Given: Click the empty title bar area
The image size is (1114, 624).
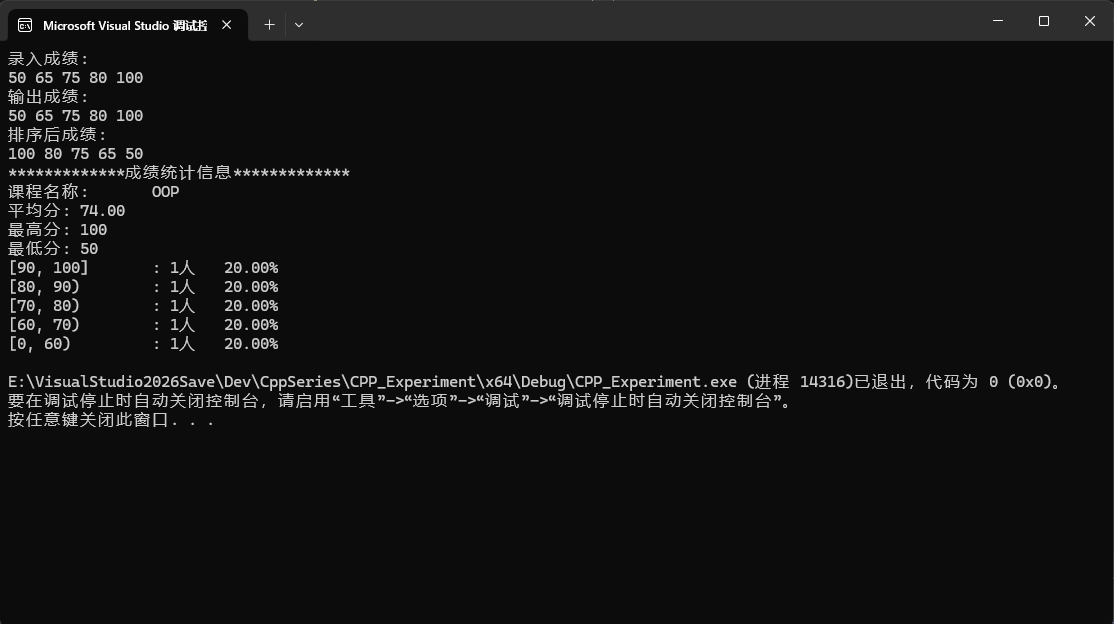Looking at the screenshot, I should coord(639,21).
